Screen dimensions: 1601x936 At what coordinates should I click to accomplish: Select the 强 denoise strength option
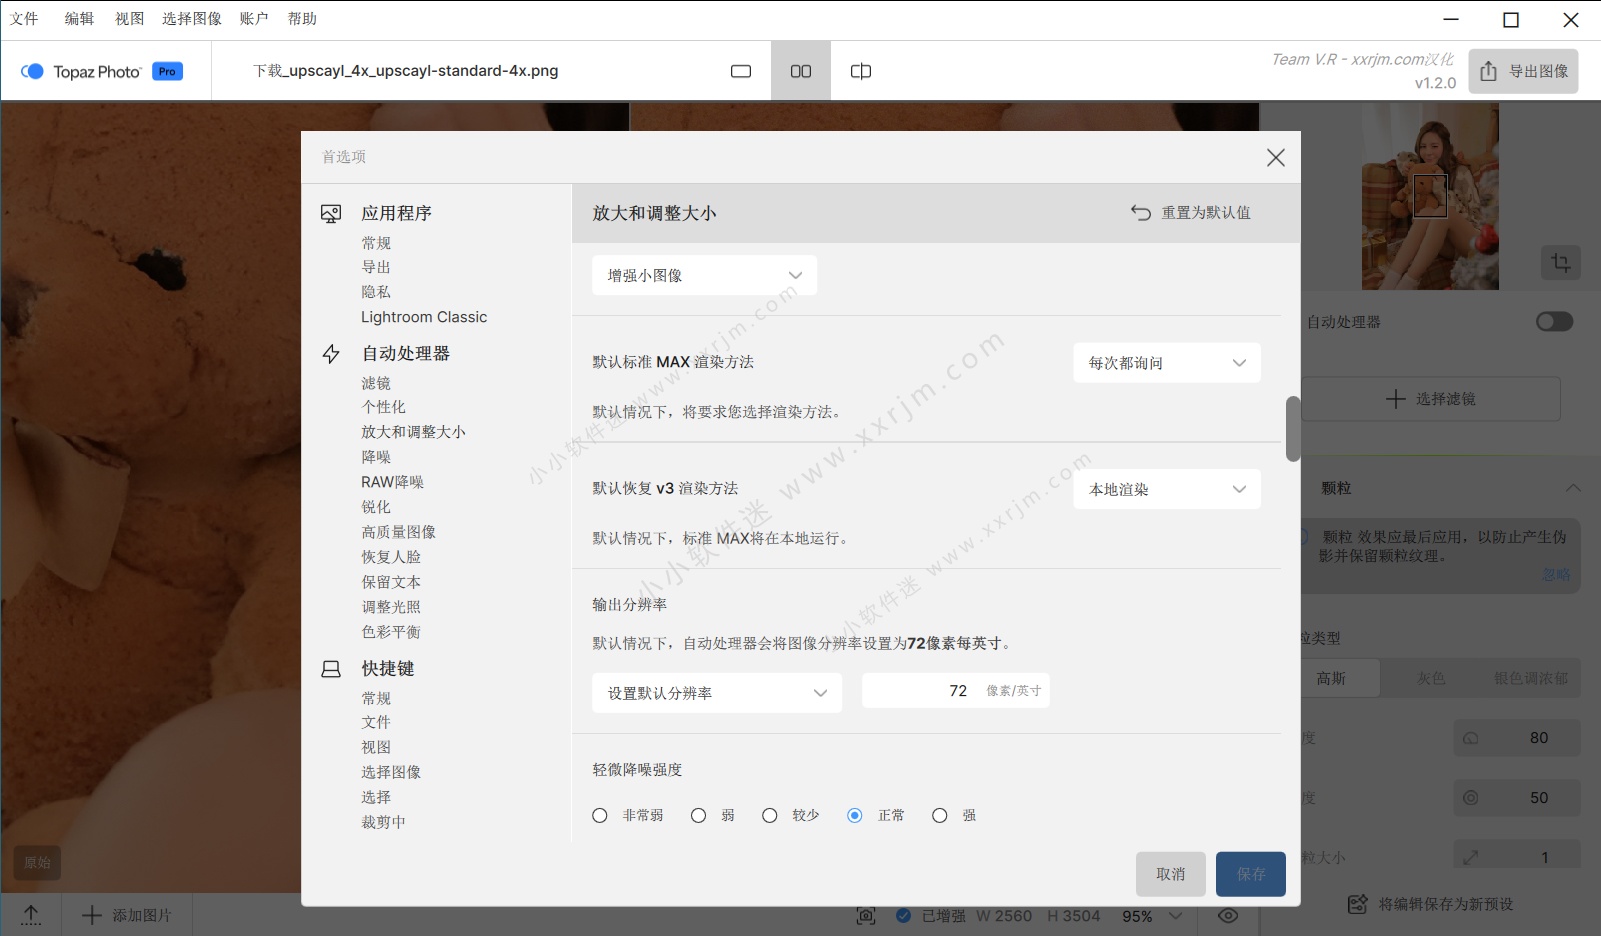click(940, 816)
